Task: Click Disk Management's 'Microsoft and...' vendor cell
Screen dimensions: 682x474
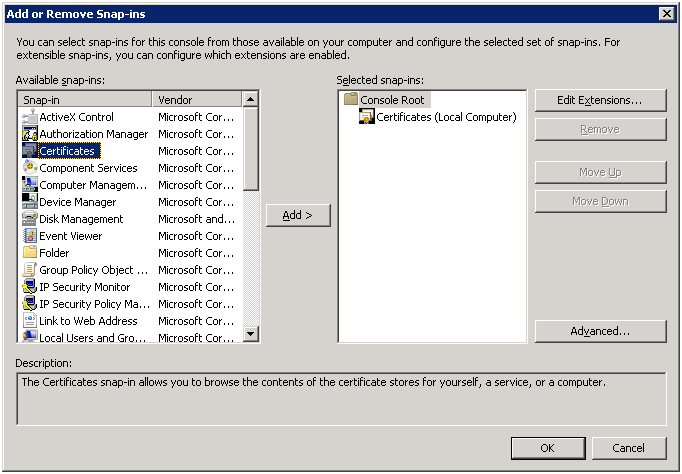Action: coord(196,219)
